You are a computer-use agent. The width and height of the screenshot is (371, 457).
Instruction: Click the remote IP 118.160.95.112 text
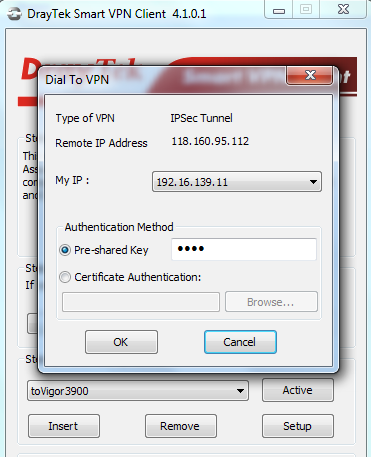[x=210, y=141]
